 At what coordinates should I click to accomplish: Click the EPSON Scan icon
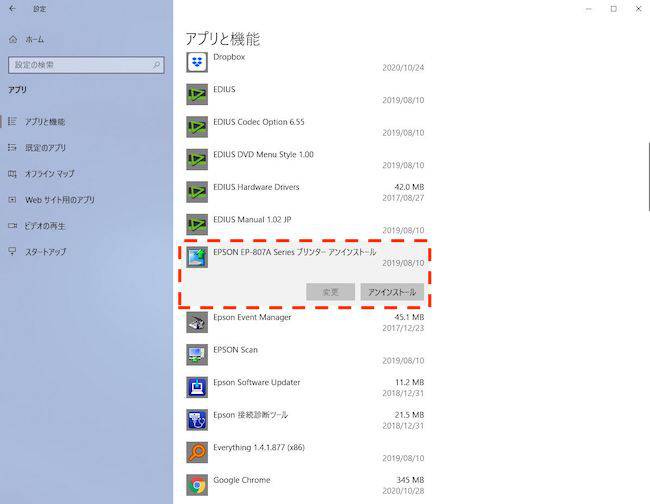coord(197,355)
